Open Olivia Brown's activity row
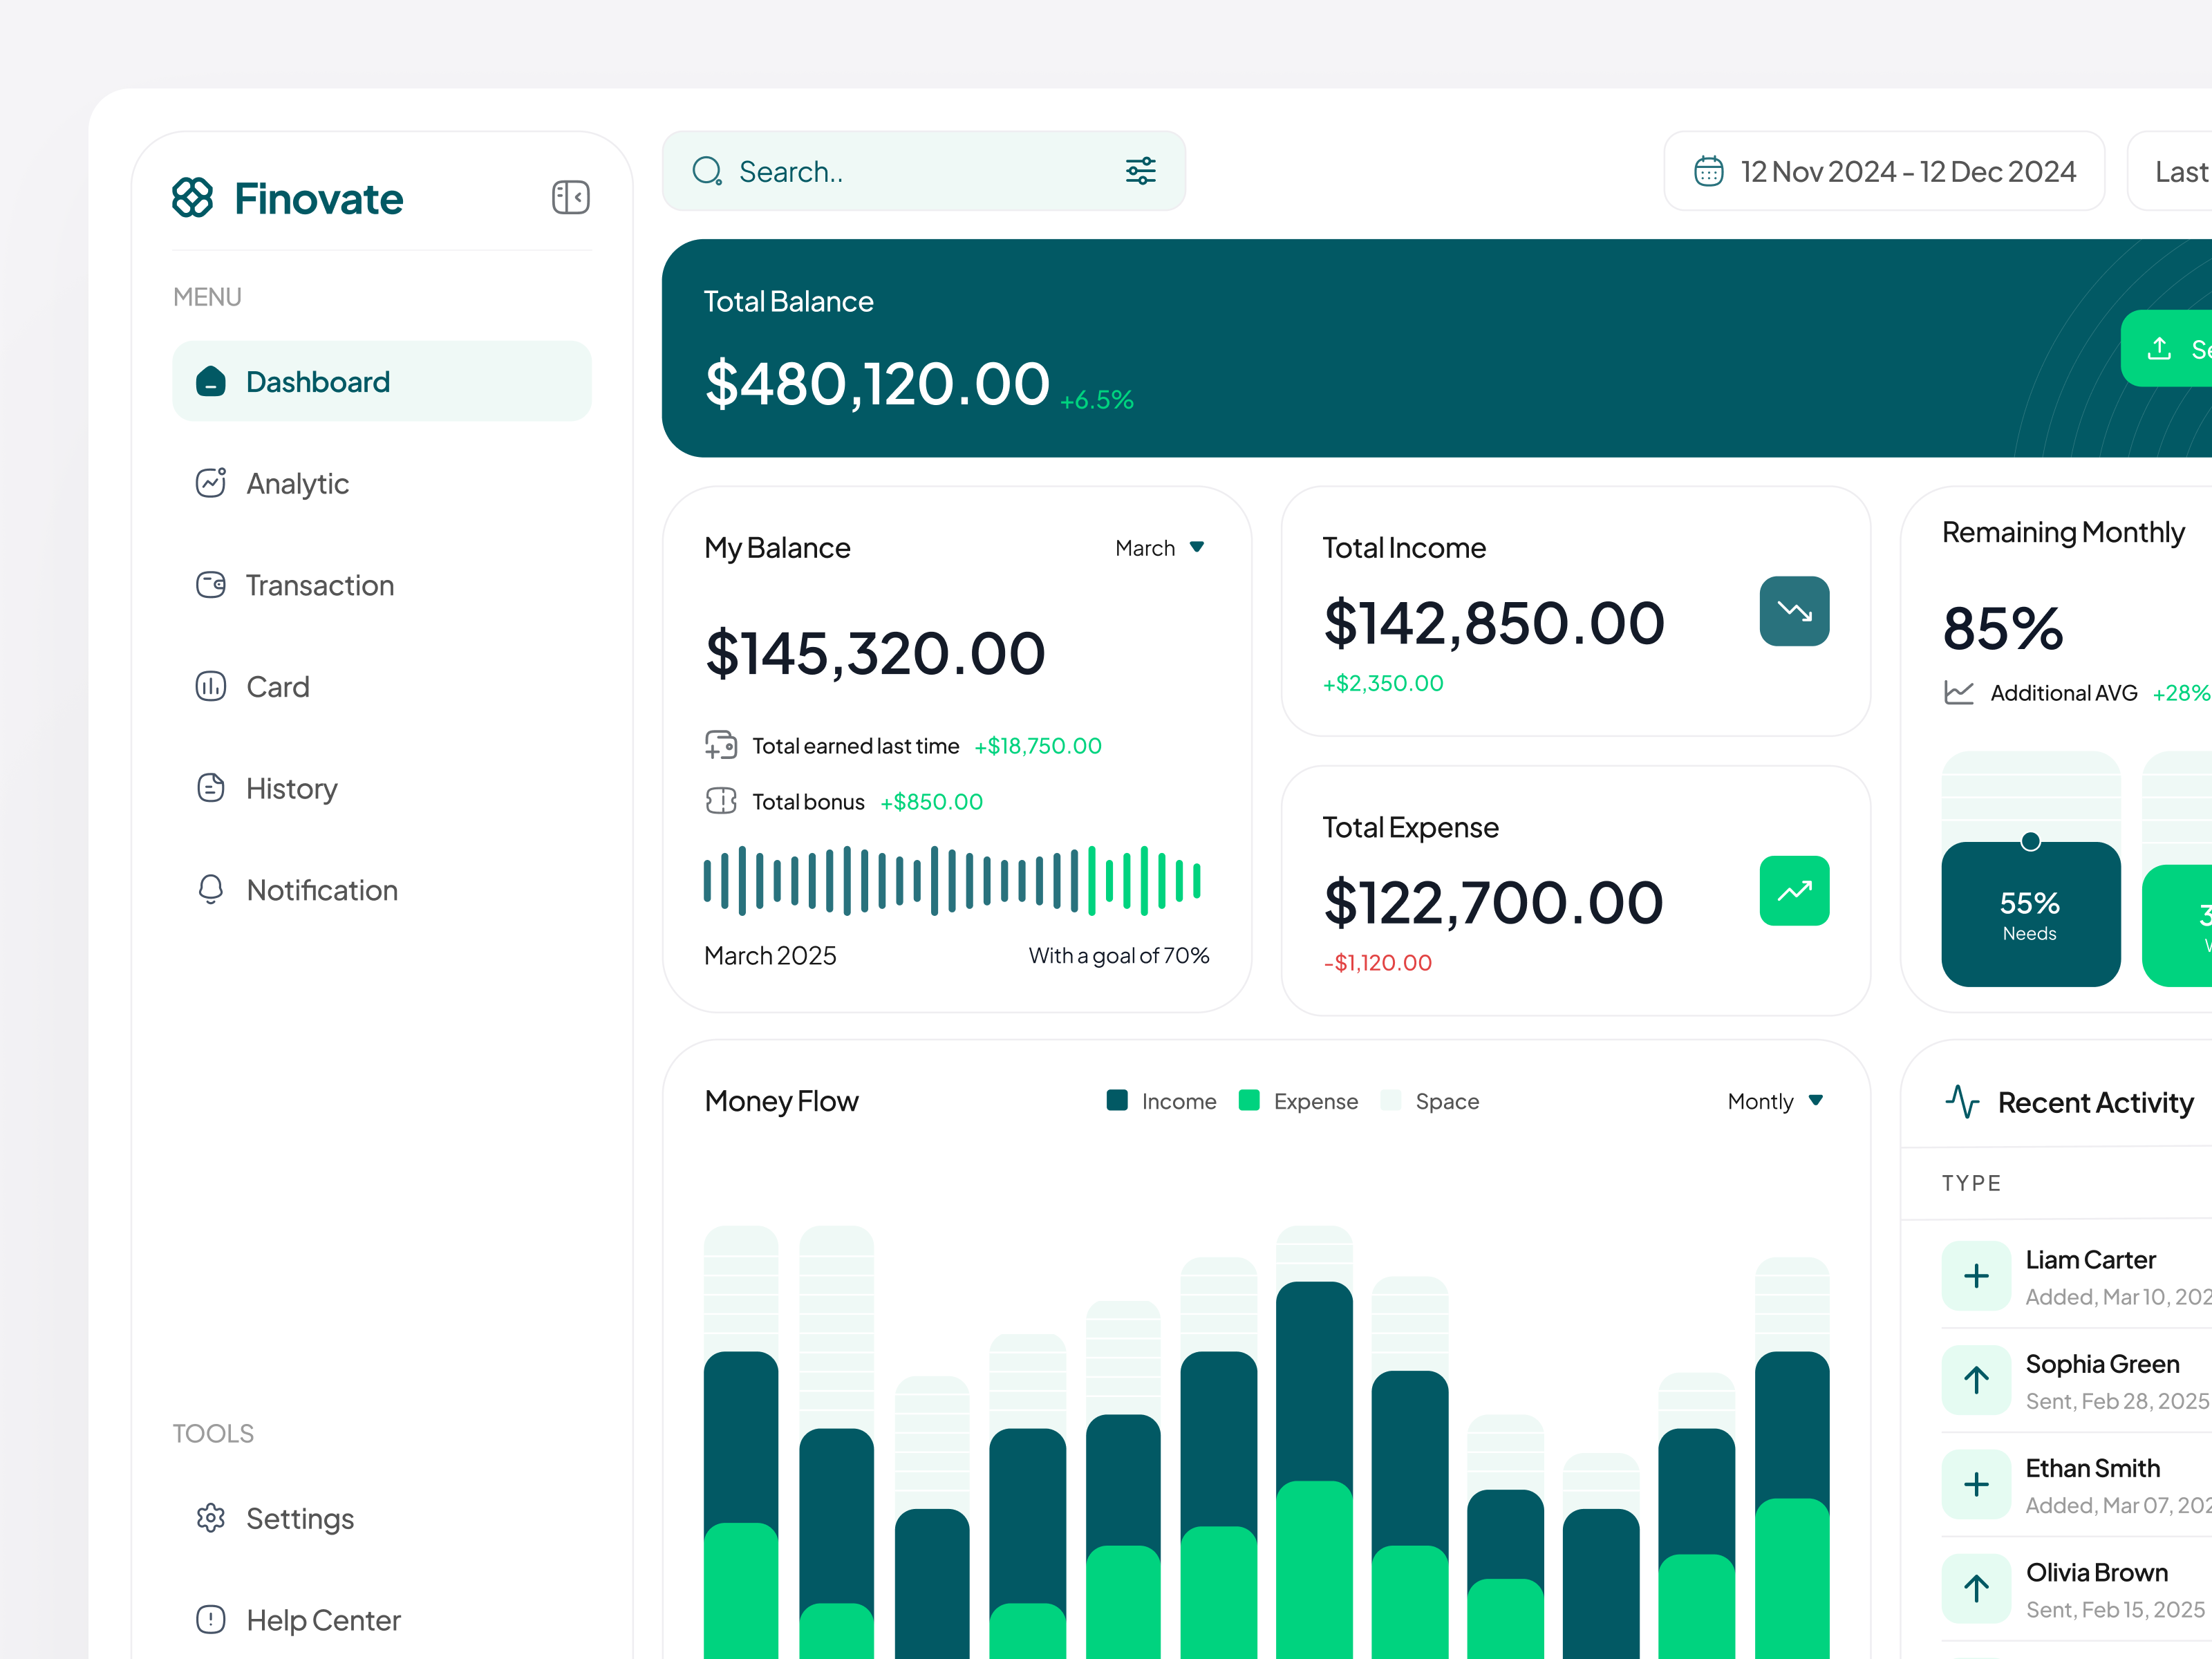This screenshot has height=1659, width=2212. pyautogui.click(x=2077, y=1589)
